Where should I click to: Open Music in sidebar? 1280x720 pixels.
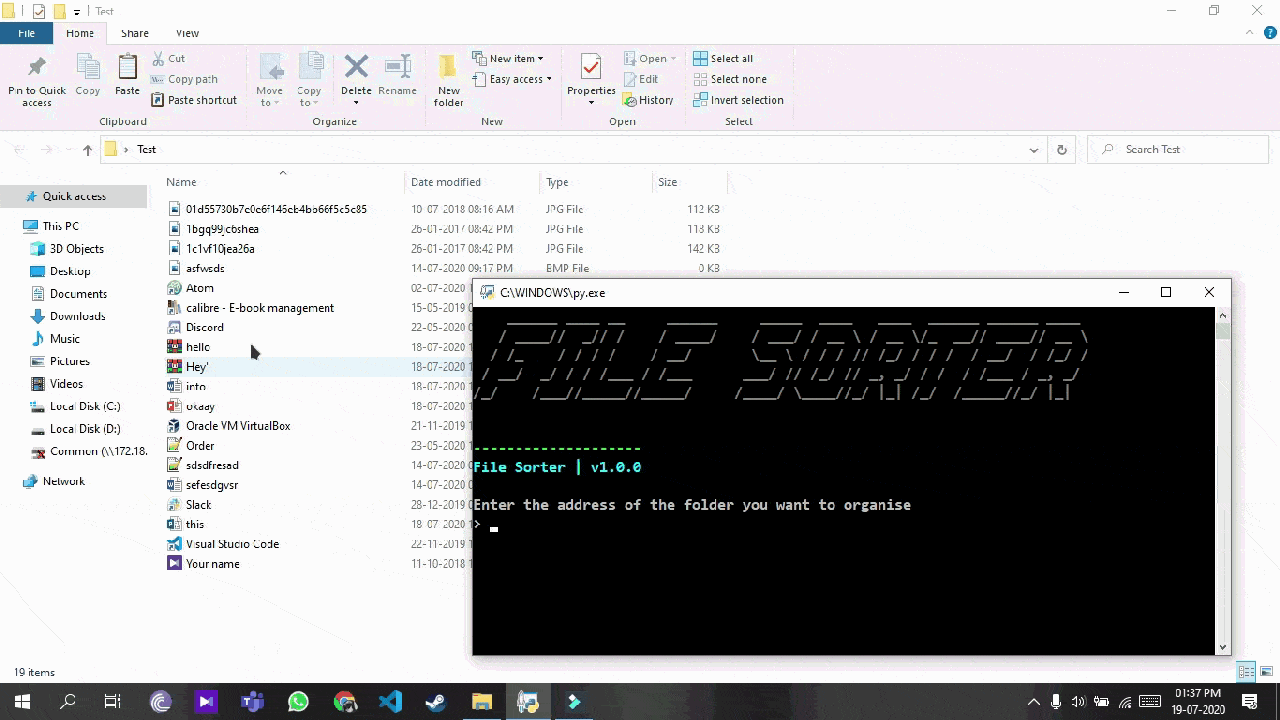pyautogui.click(x=65, y=339)
